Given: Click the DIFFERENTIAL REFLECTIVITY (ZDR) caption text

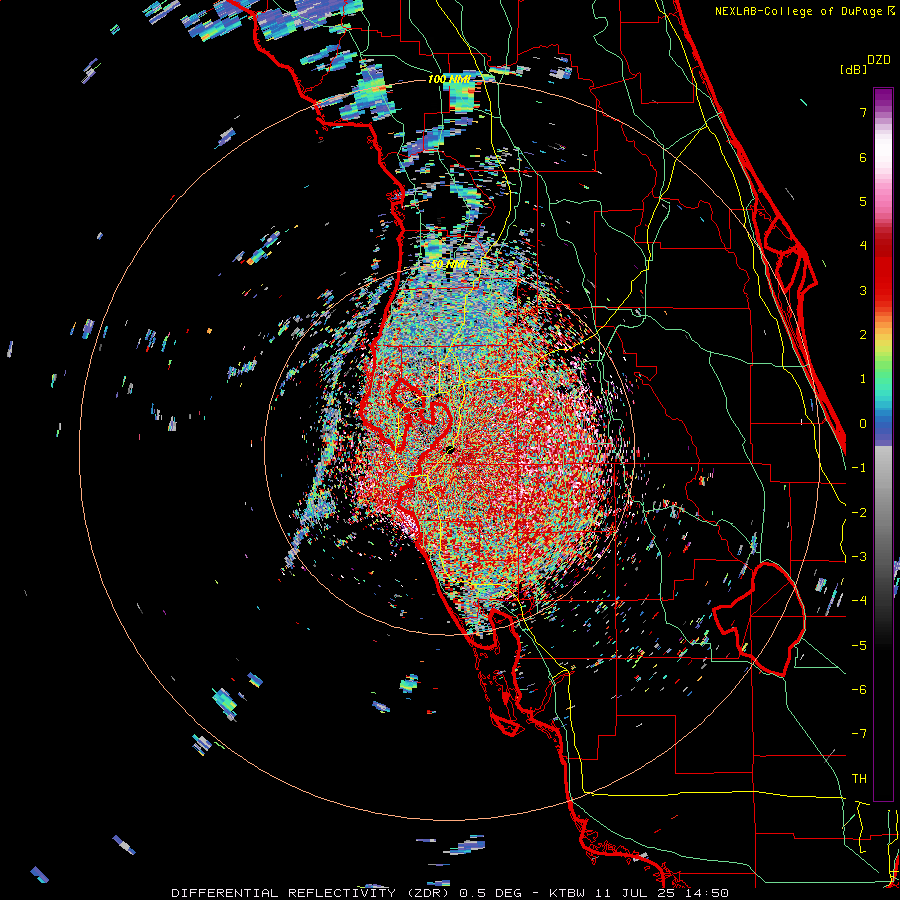Looking at the screenshot, I should tap(311, 893).
